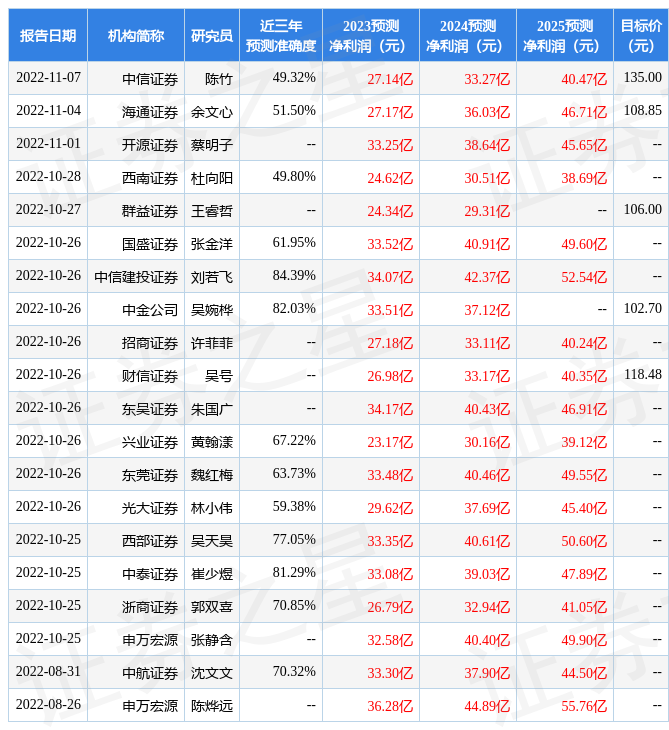Click target price 108.85
Image resolution: width=669 pixels, height=730 pixels.
642,111
